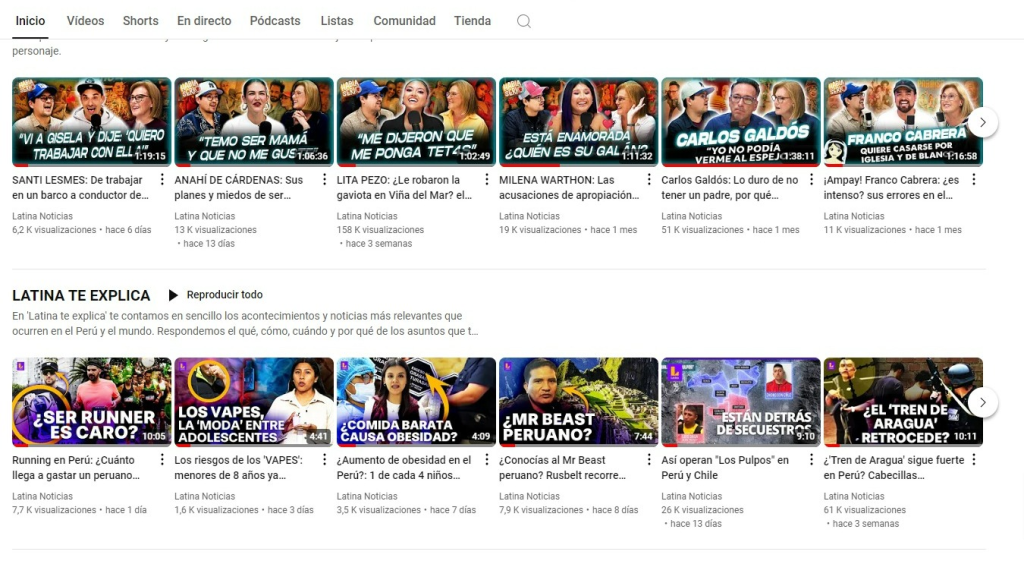Open the Comunidad tab
This screenshot has width=1024, height=561.
point(404,21)
